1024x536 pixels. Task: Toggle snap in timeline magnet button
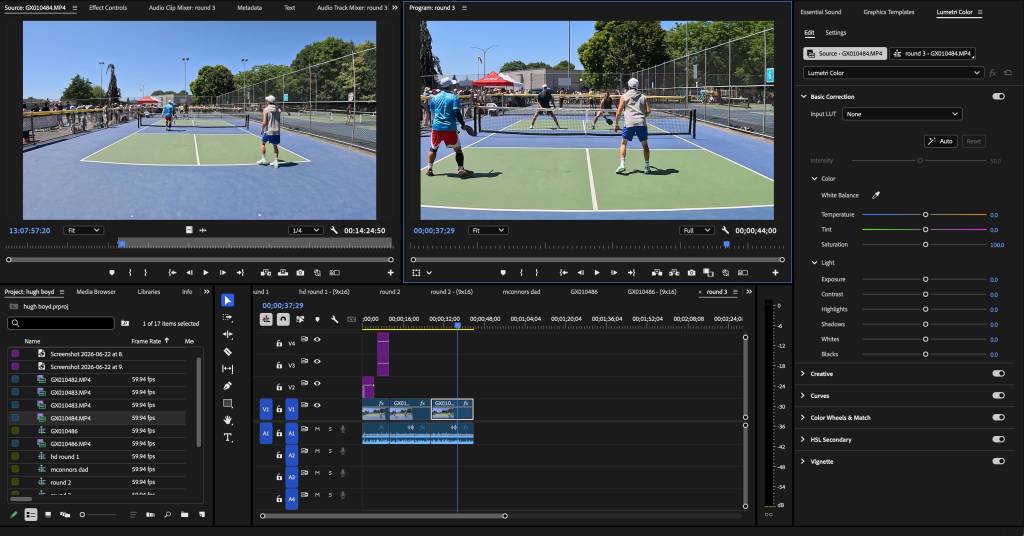point(283,319)
